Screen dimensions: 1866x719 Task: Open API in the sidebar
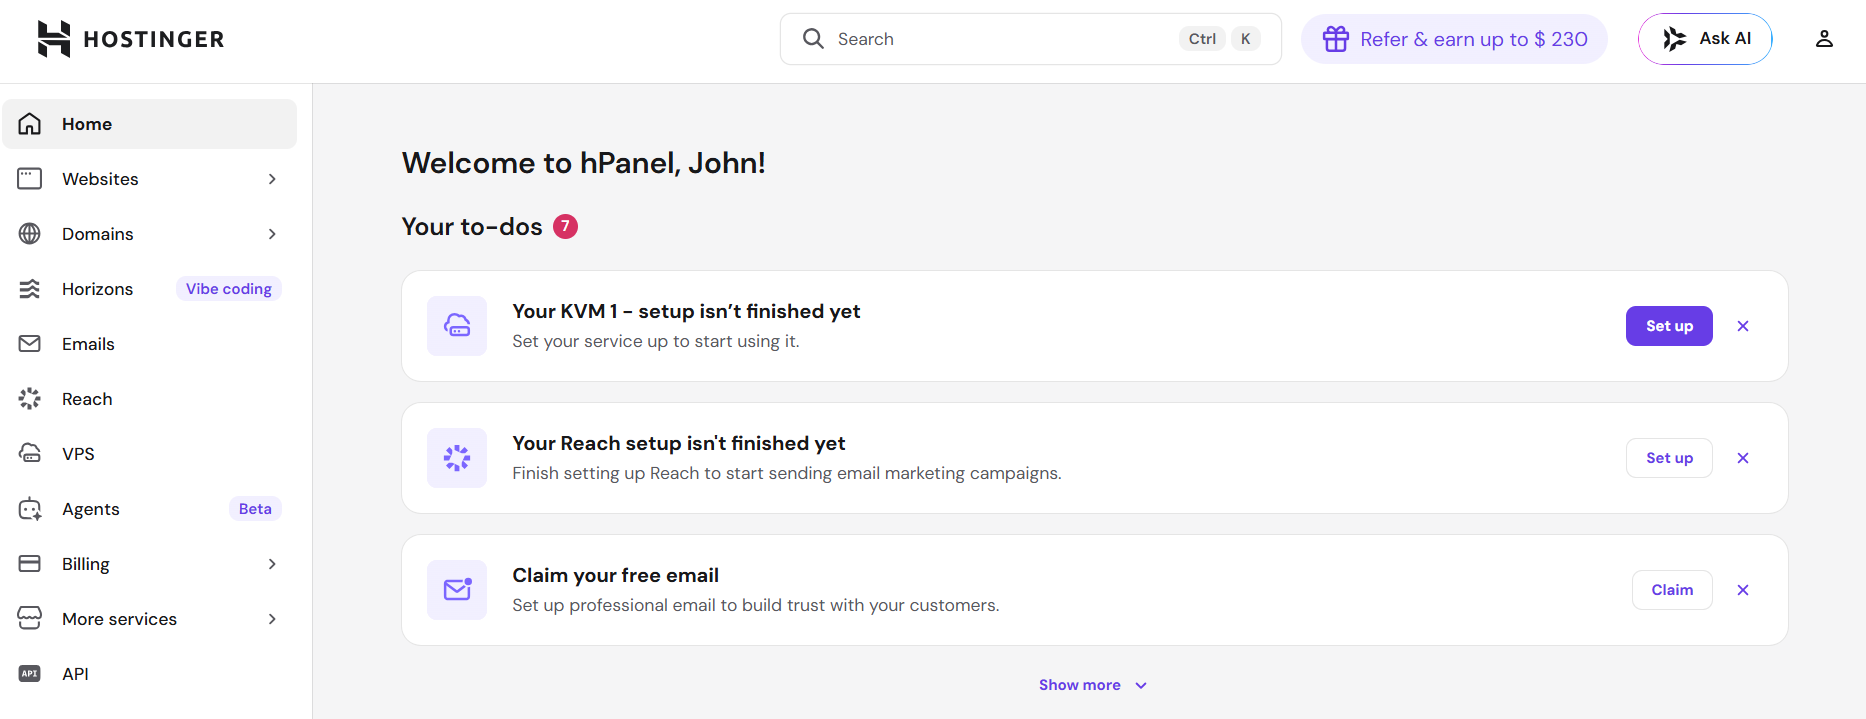(x=150, y=674)
